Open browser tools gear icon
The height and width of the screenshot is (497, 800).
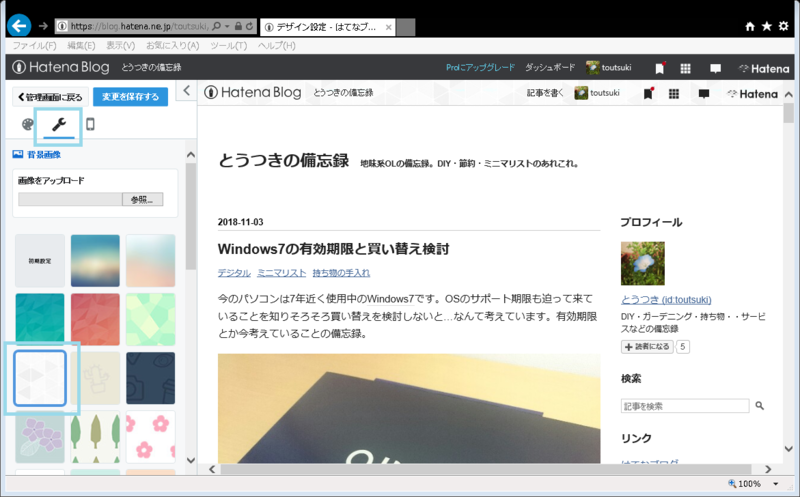click(x=784, y=26)
